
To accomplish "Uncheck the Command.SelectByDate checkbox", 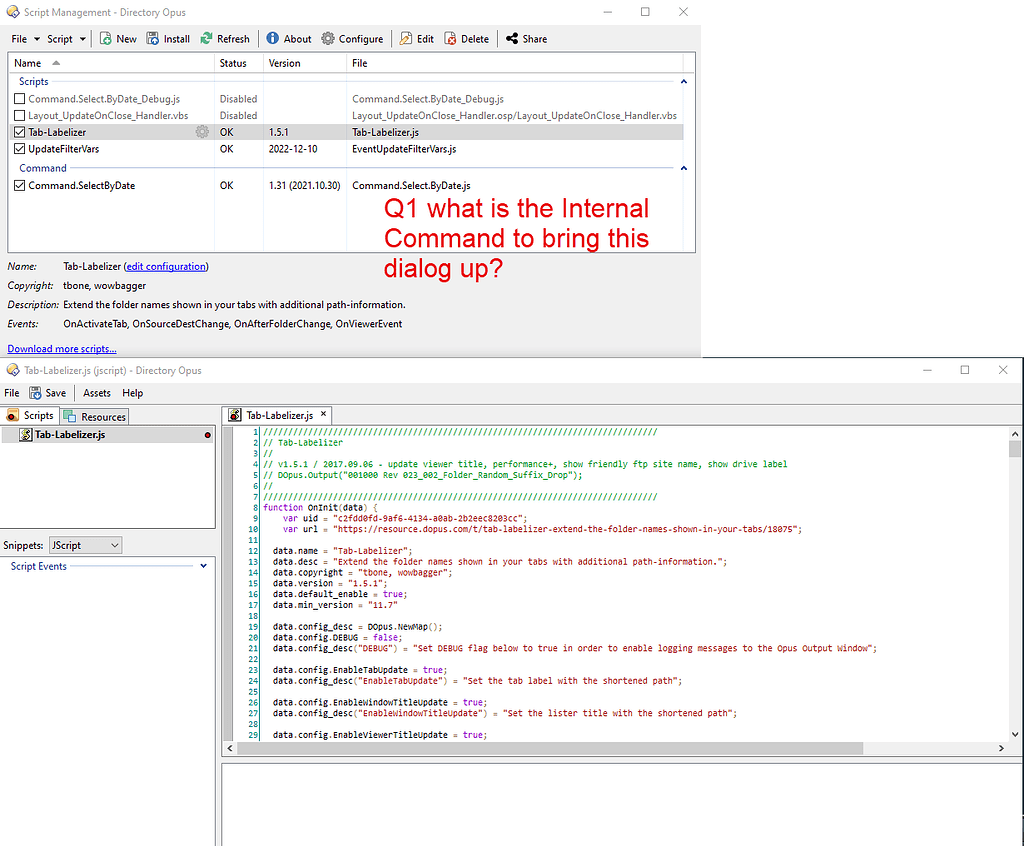I will pos(20,186).
